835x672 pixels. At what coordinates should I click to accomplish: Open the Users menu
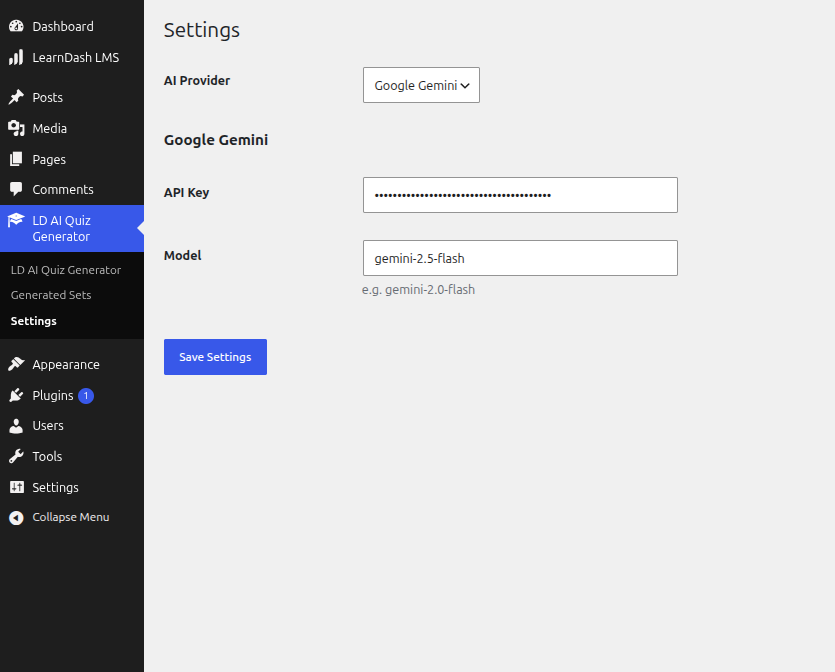[x=72, y=425]
